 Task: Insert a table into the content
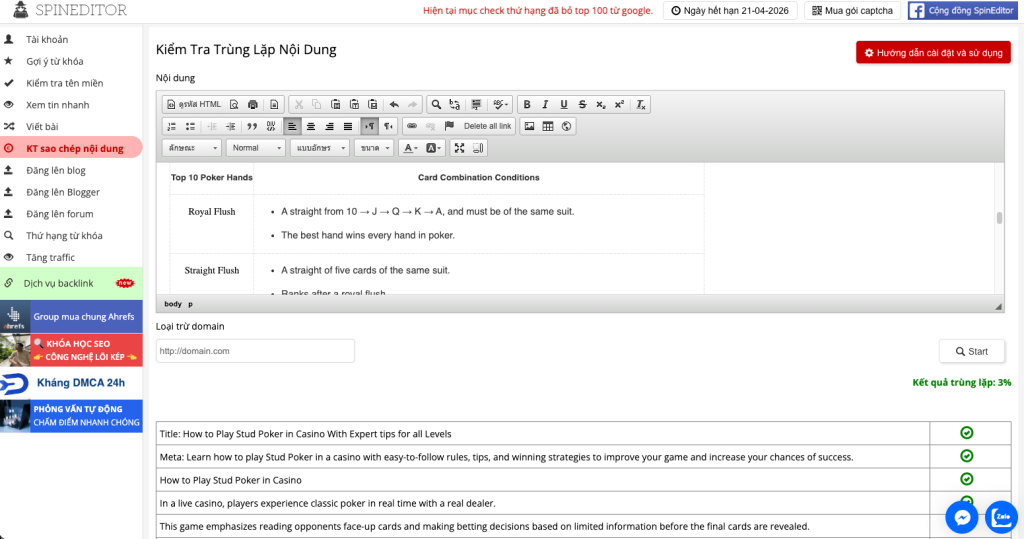(548, 126)
